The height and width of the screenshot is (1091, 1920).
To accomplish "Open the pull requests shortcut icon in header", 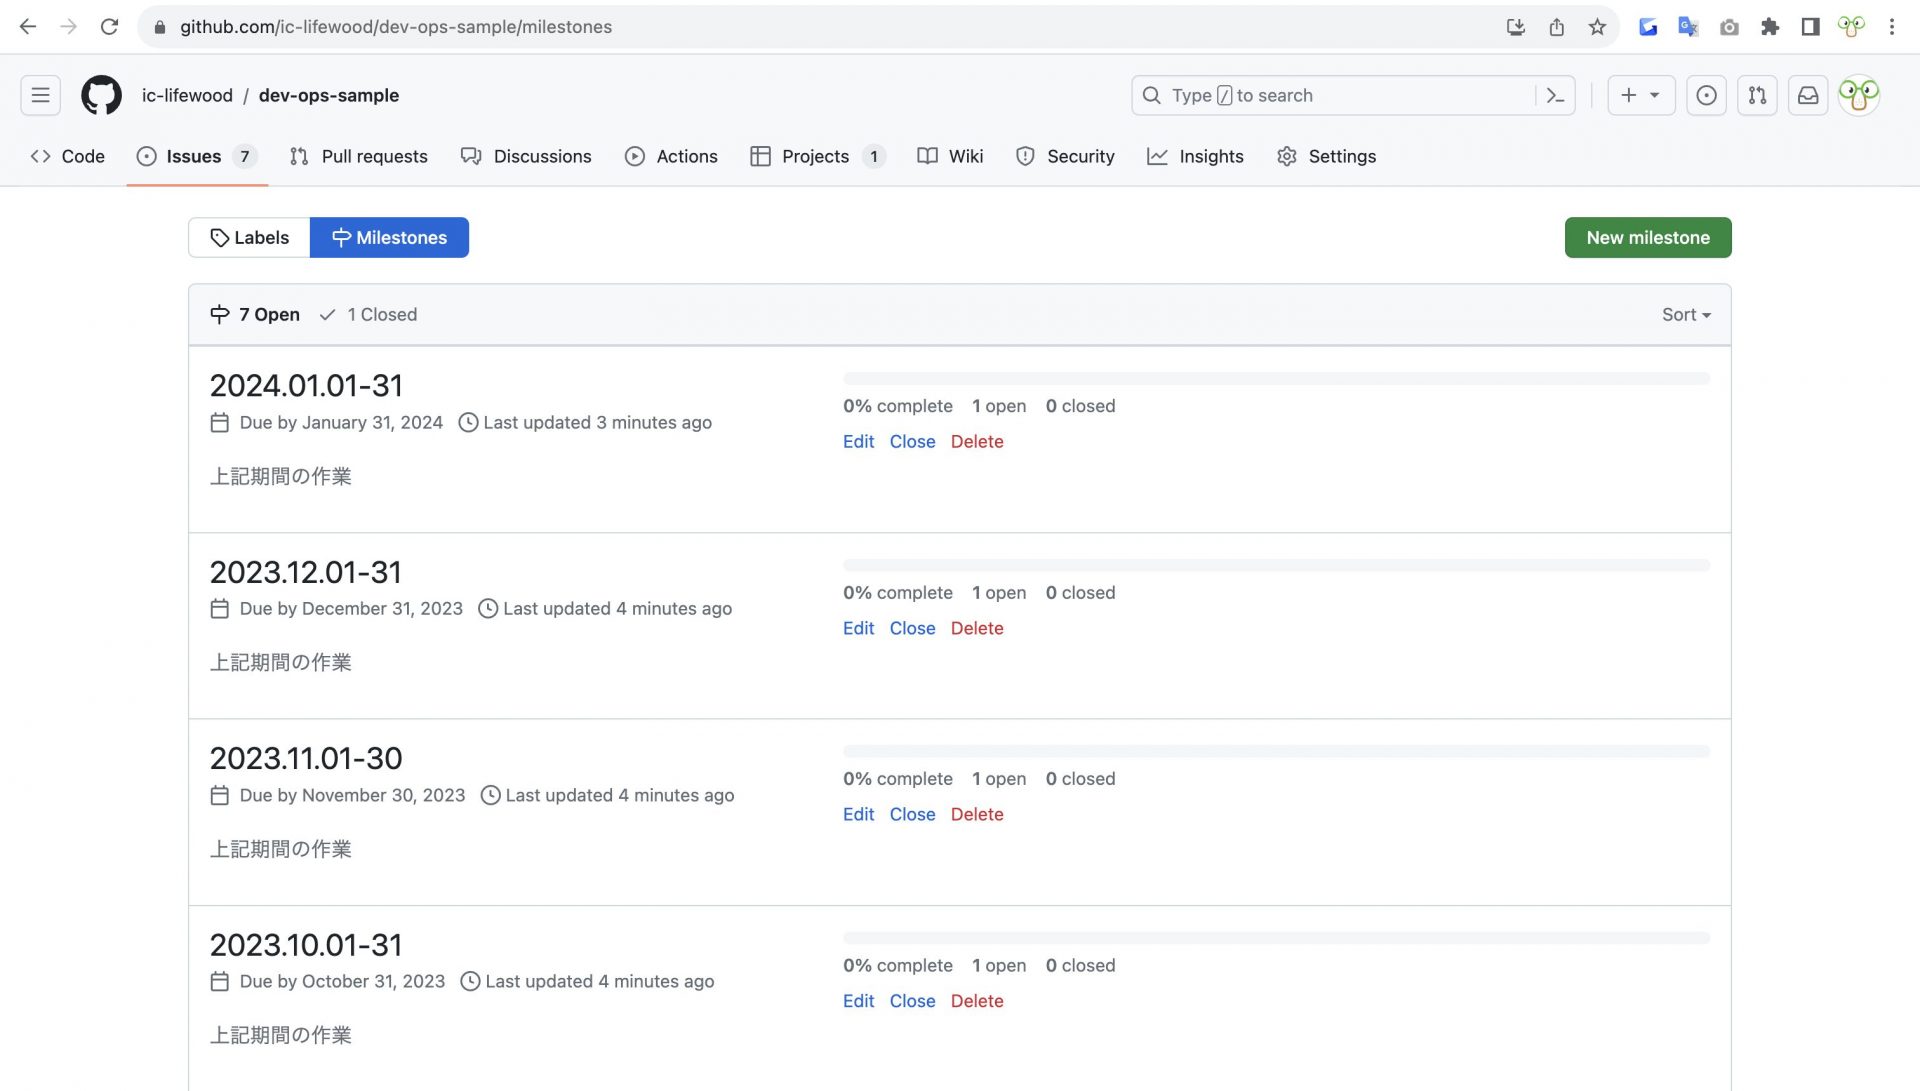I will tap(1757, 95).
